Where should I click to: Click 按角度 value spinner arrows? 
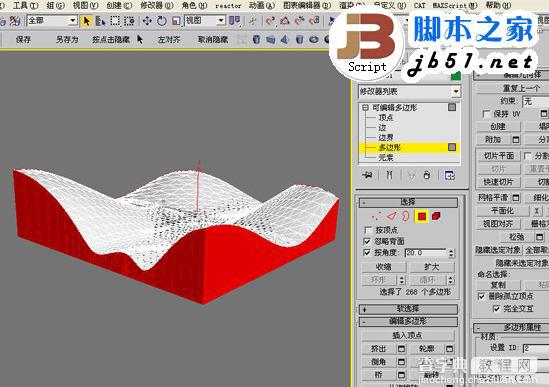tap(451, 253)
